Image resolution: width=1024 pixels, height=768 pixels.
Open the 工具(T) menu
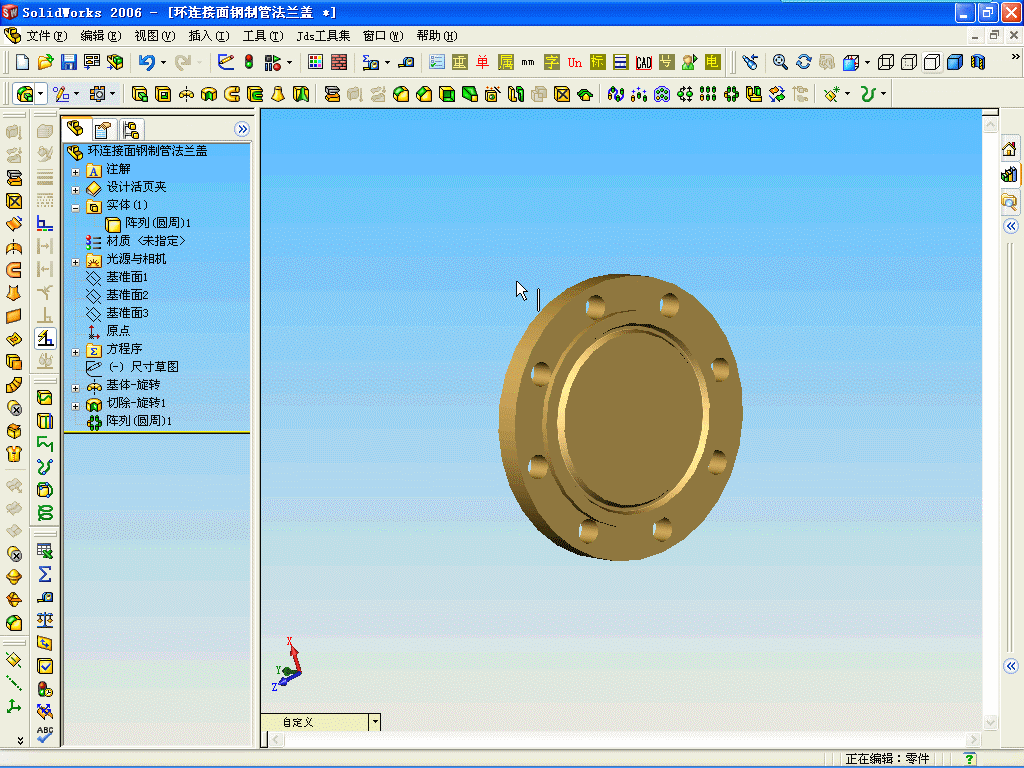pyautogui.click(x=263, y=36)
